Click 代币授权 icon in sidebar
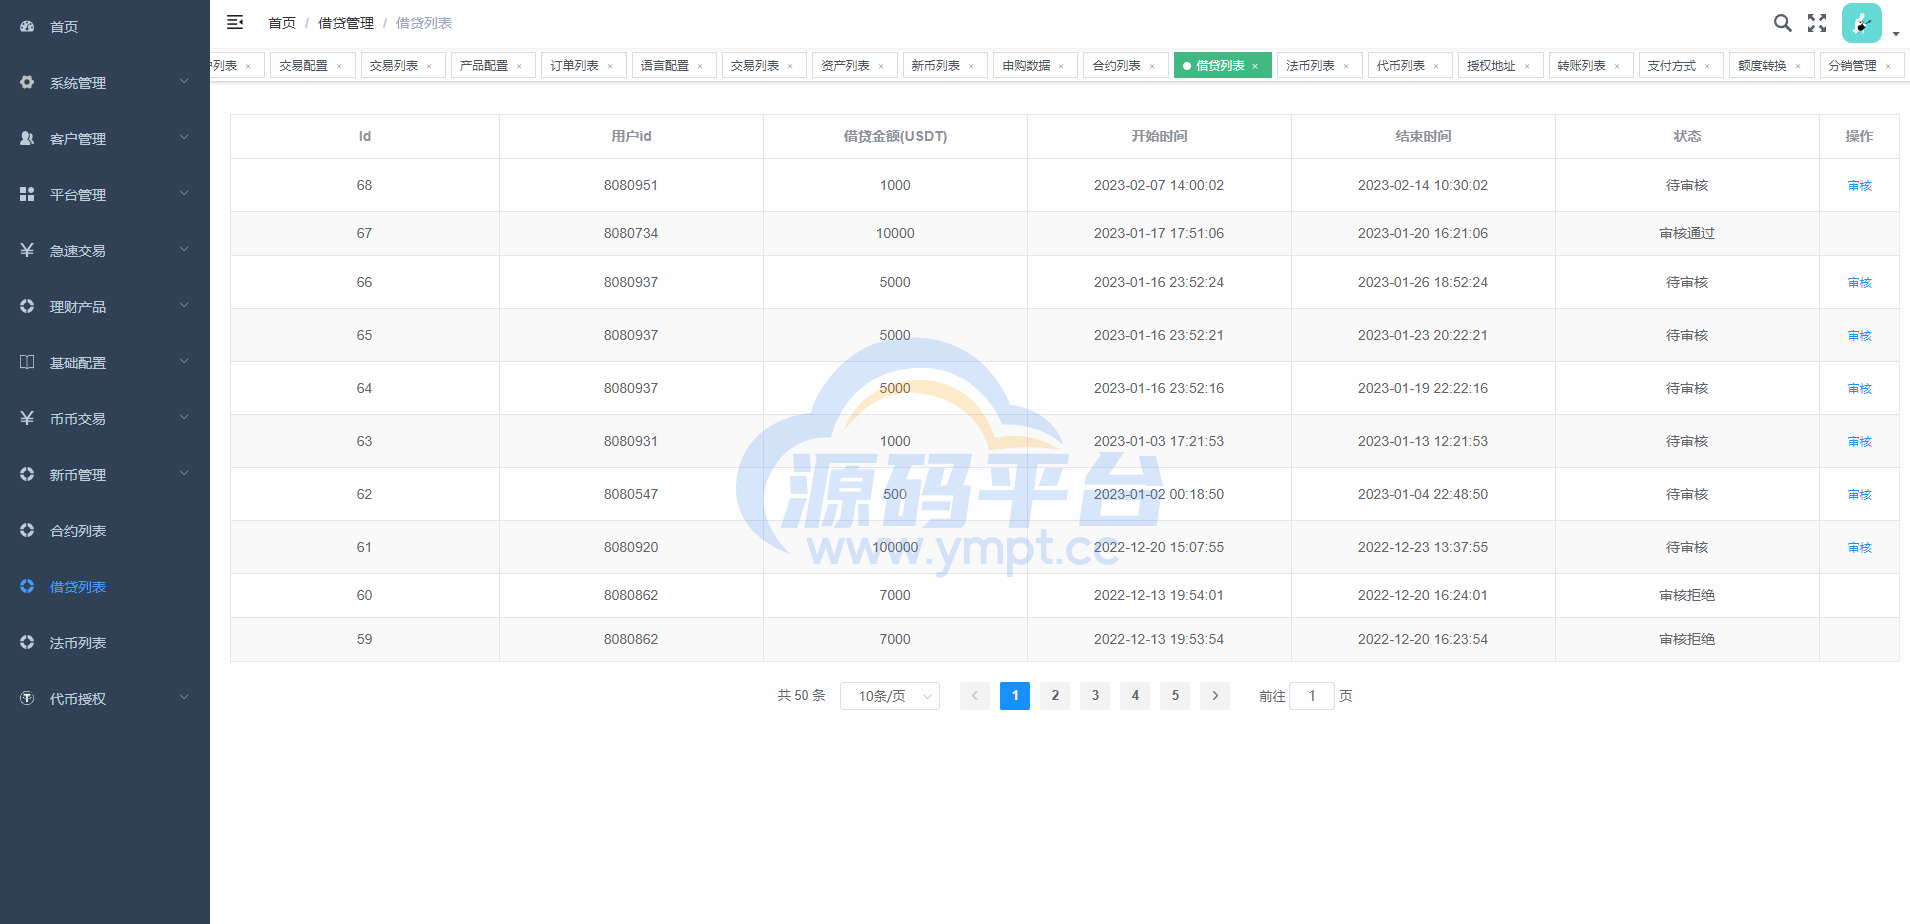Image resolution: width=1910 pixels, height=924 pixels. [27, 699]
